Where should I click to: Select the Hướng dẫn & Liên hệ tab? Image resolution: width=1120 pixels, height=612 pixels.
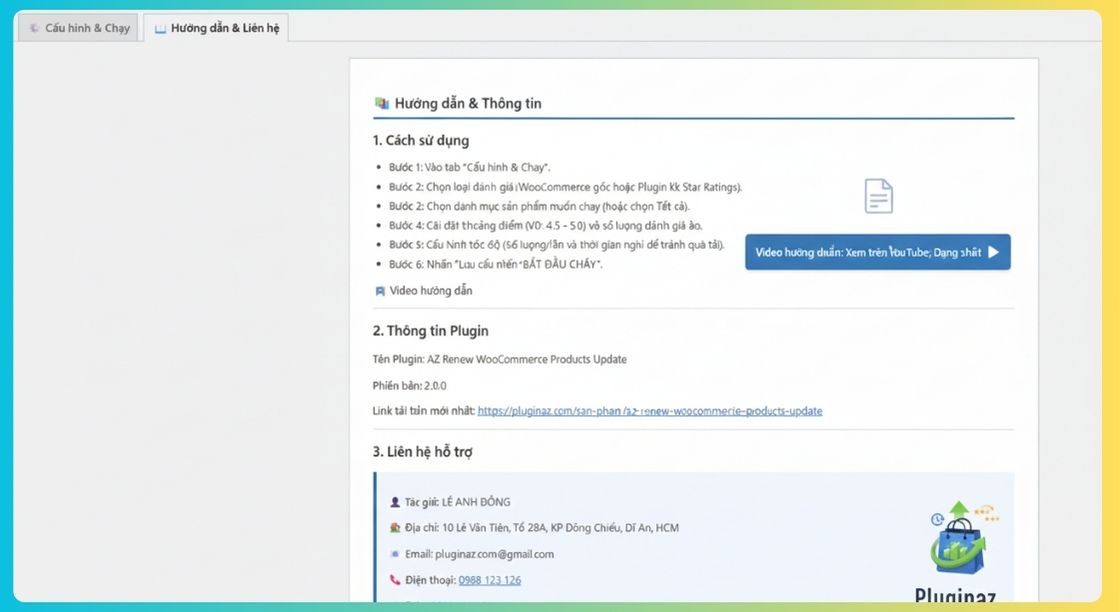[216, 27]
